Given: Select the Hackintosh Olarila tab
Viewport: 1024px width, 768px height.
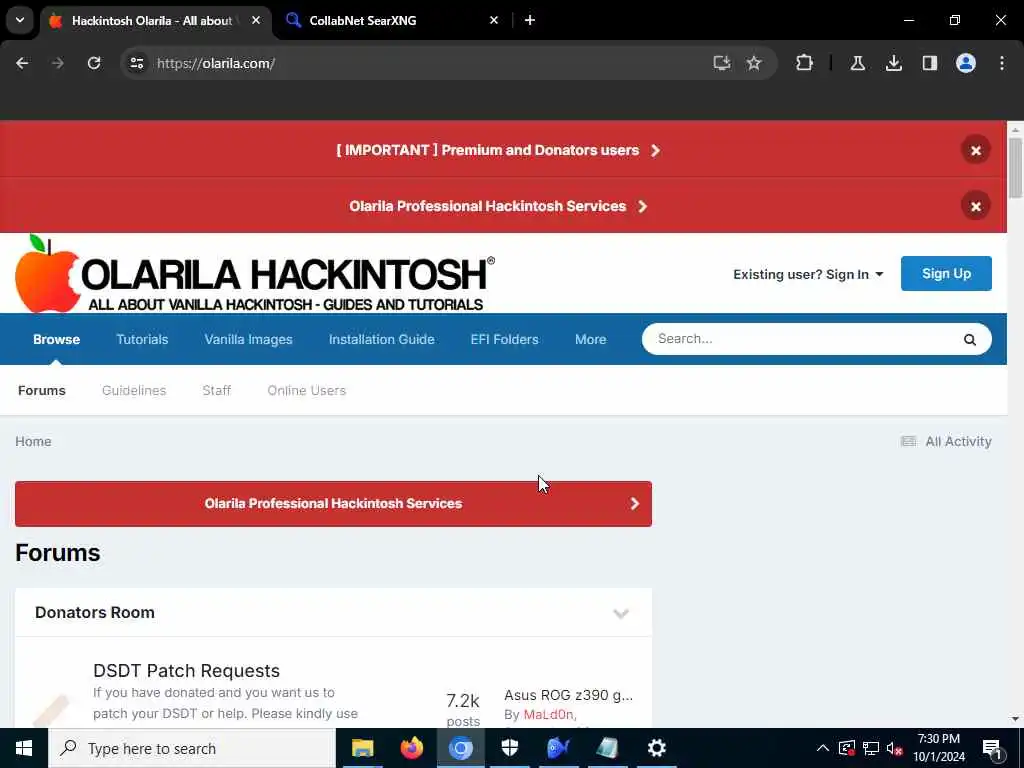Looking at the screenshot, I should coord(157,20).
